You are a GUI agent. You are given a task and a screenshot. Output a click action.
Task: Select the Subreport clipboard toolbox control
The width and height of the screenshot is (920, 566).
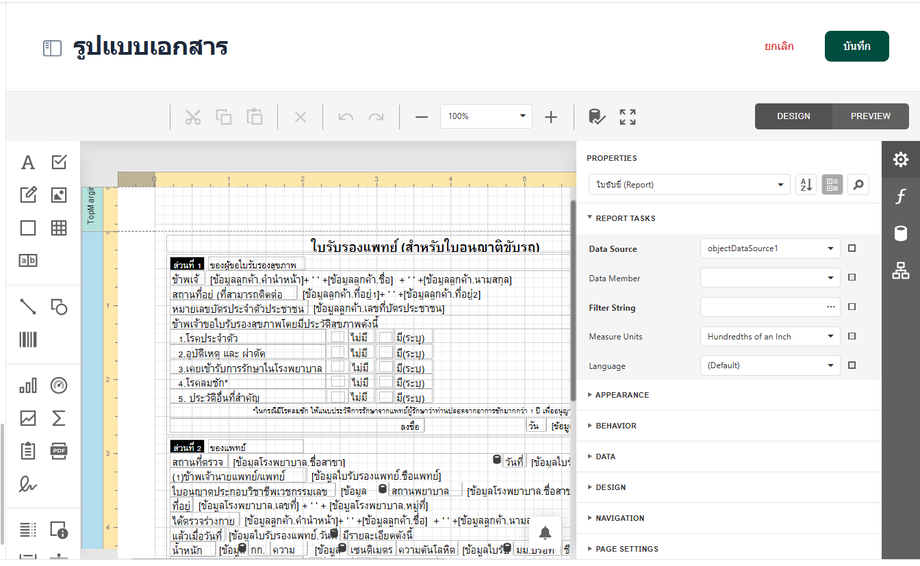pos(28,451)
